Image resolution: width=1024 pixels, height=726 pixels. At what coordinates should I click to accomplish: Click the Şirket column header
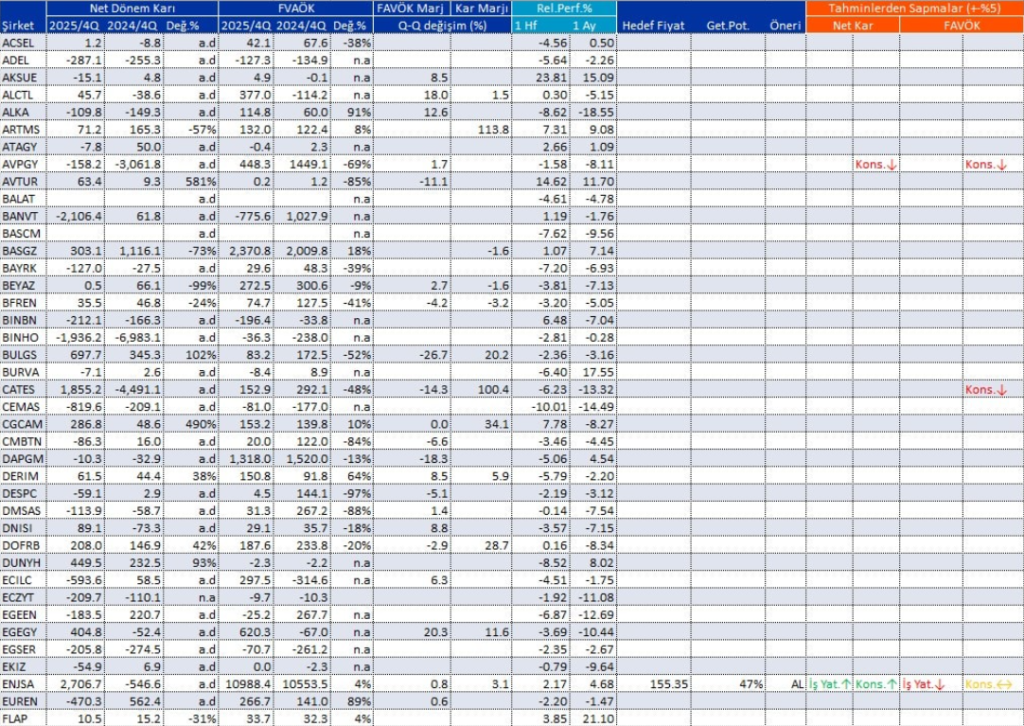tap(20, 25)
